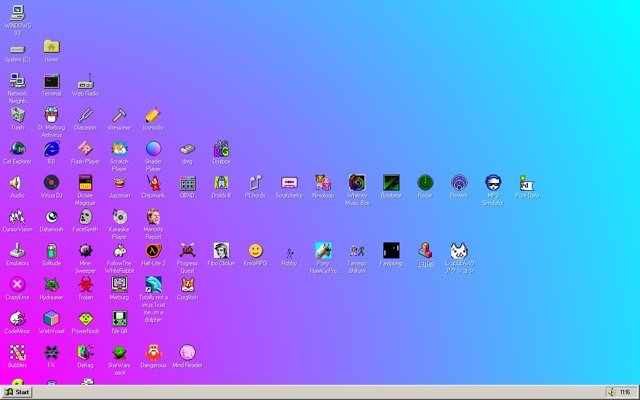Open Progress Quest crossed swords icon

pos(187,251)
